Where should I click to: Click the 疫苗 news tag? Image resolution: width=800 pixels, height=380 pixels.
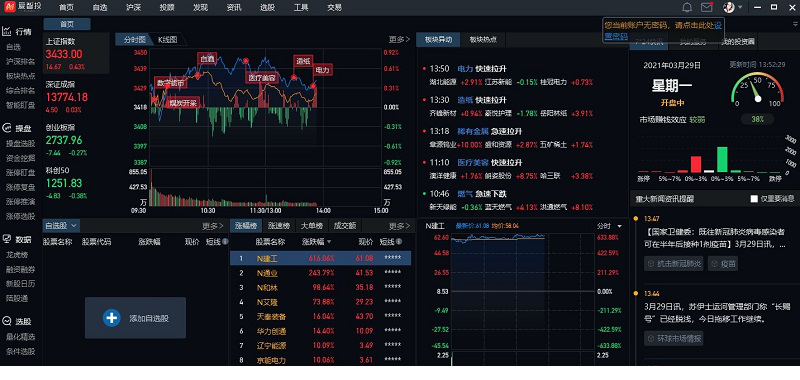pyautogui.click(x=722, y=264)
